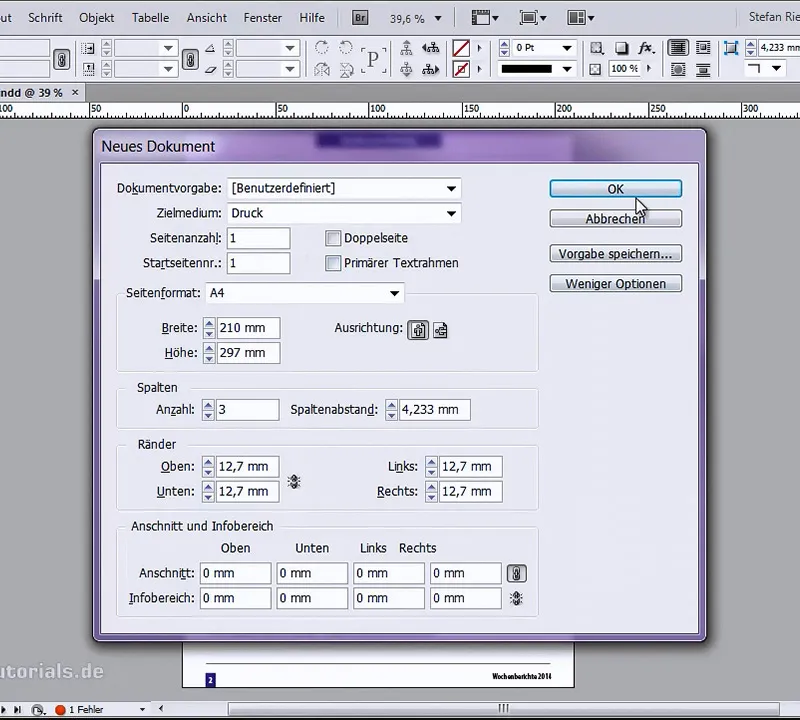
Task: Click the Anschnitt Oben 0 mm field
Action: (x=235, y=574)
